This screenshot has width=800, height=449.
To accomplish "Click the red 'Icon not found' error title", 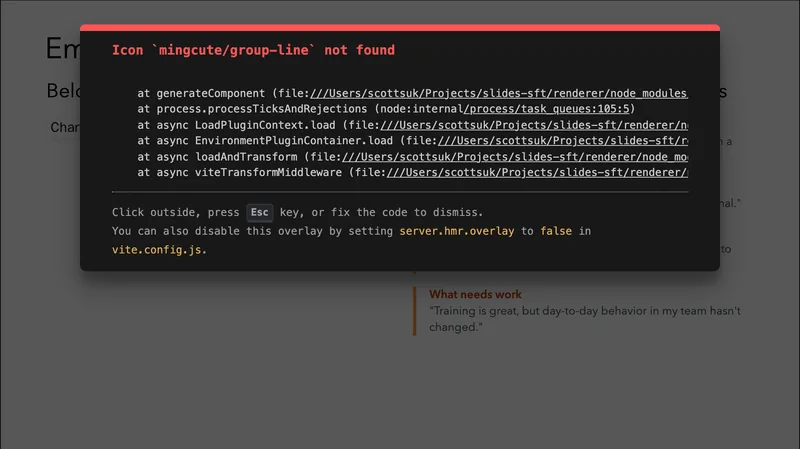I will point(253,50).
